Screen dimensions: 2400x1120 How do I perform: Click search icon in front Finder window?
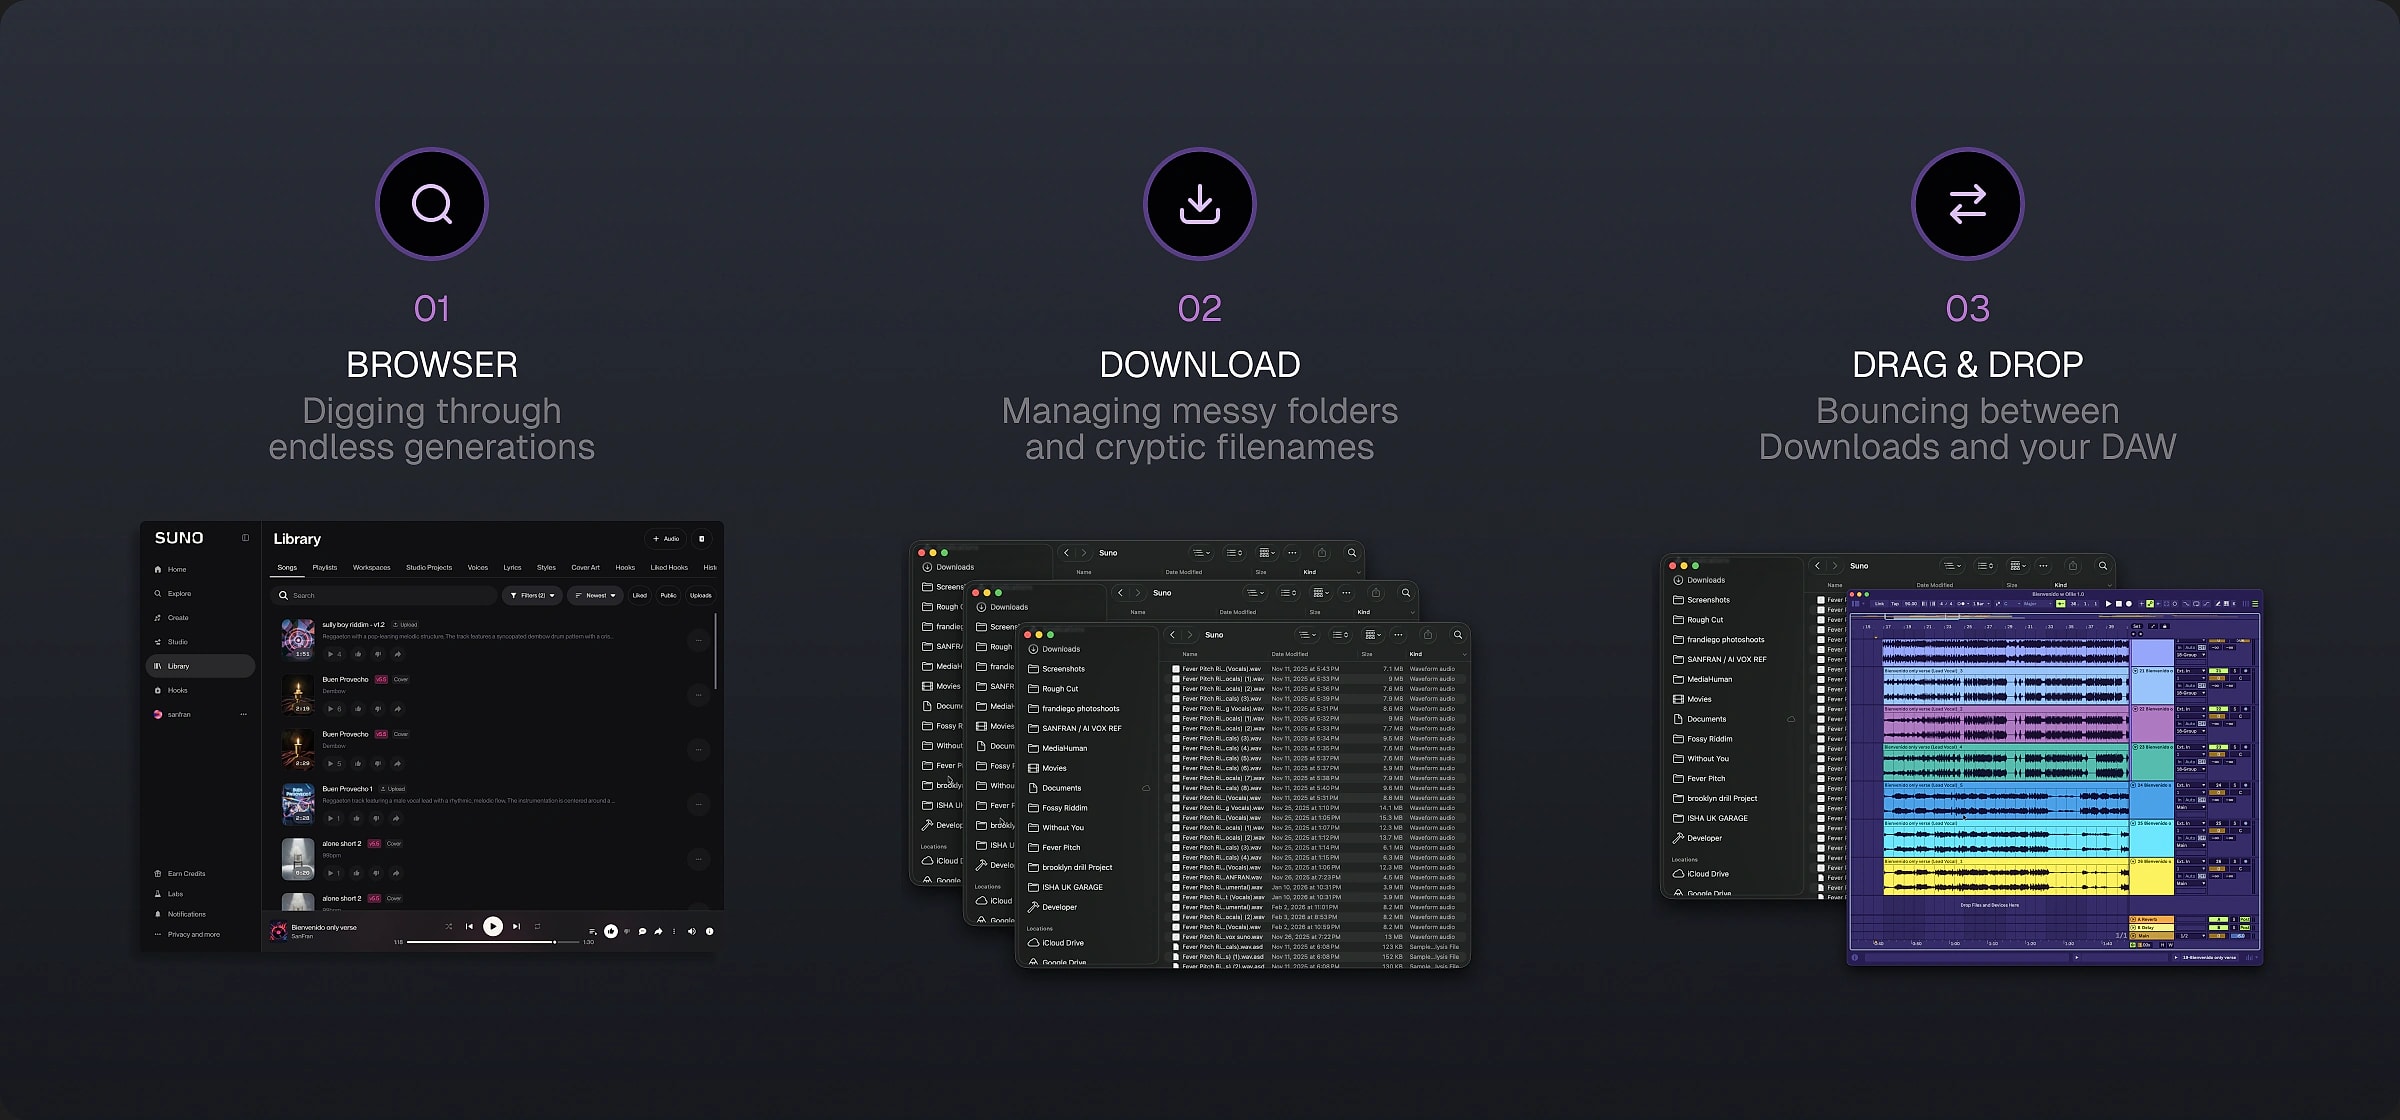point(1458,635)
